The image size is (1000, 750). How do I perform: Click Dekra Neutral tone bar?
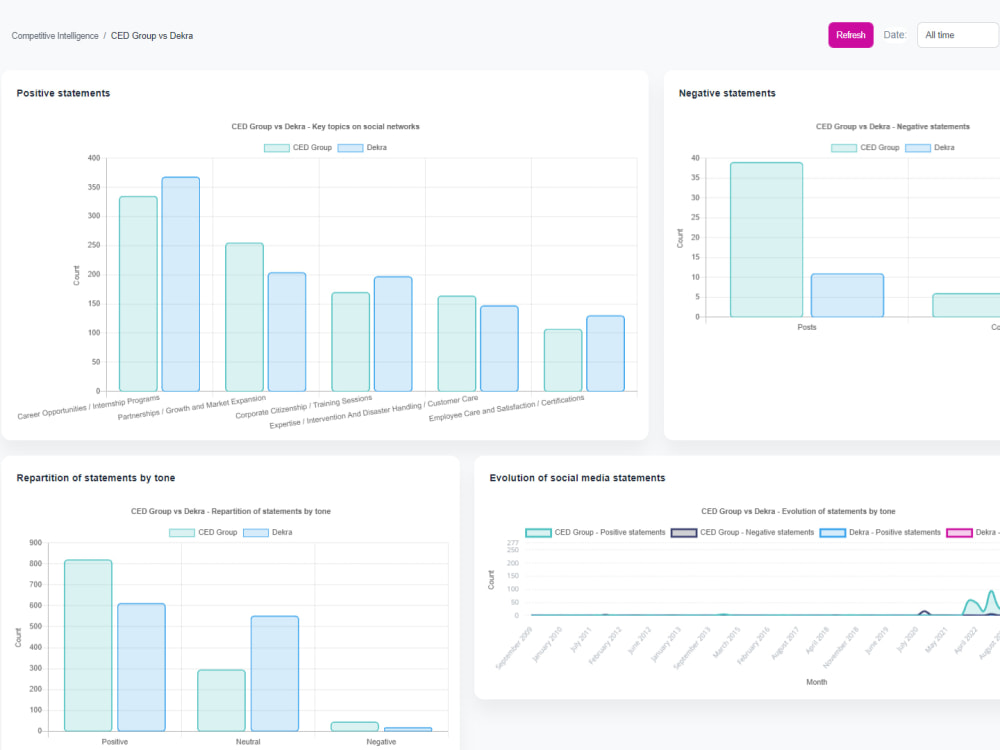(x=275, y=673)
